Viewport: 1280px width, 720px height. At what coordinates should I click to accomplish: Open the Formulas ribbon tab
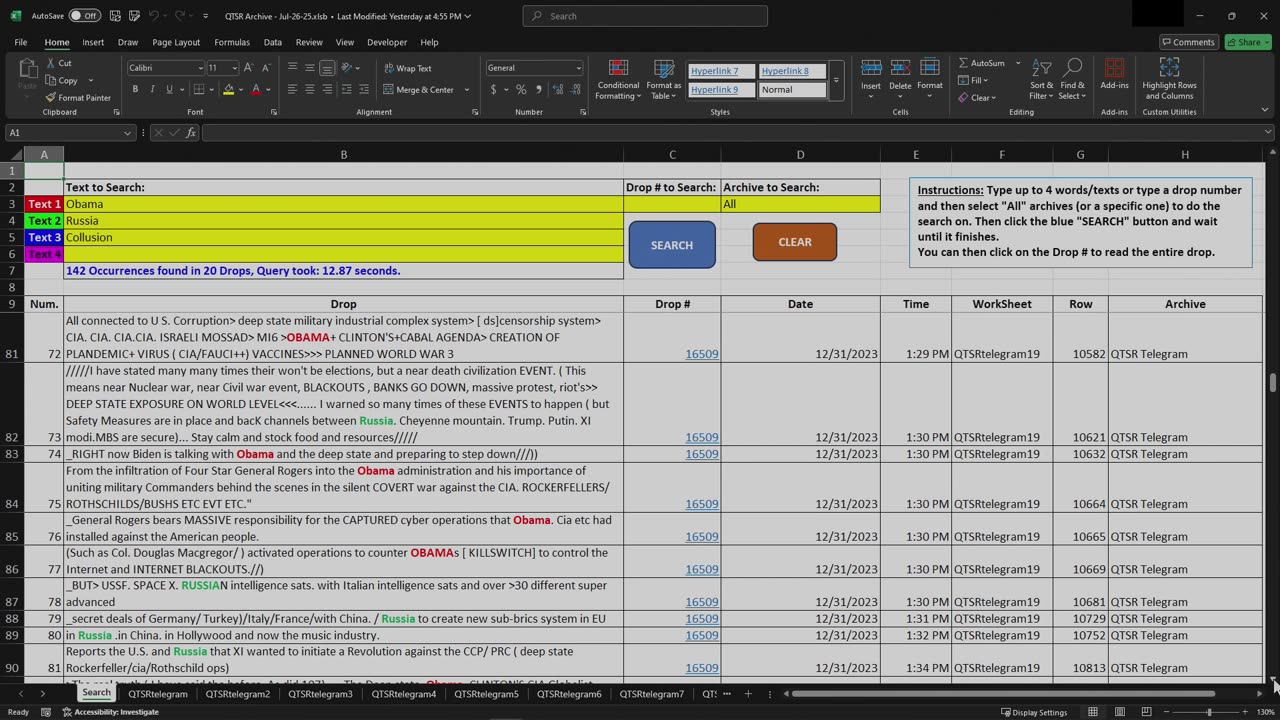[x=232, y=42]
